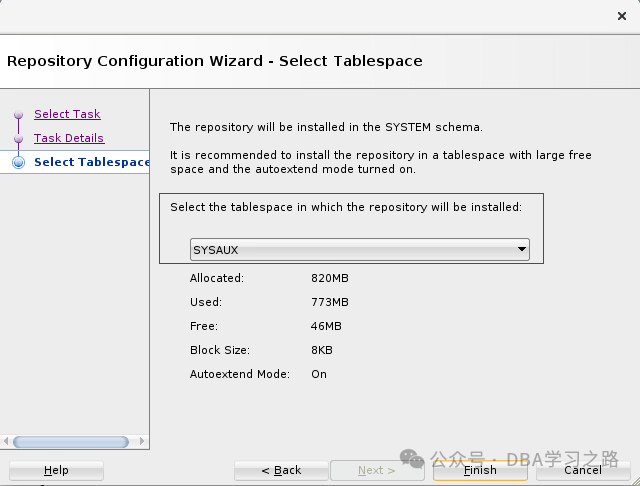Click the Autoextend Mode value On
Image resolution: width=640 pixels, height=486 pixels.
(319, 374)
